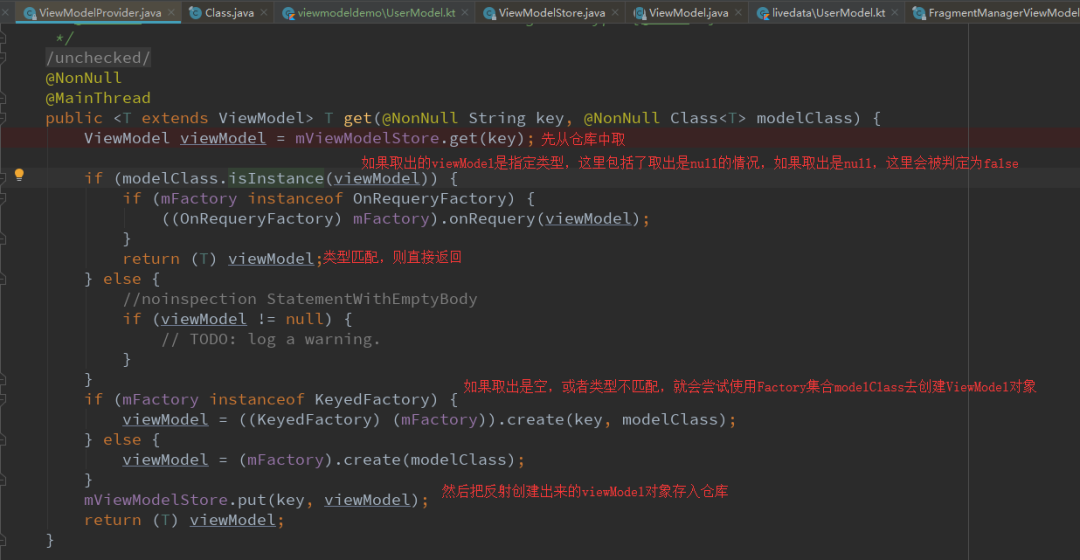Screen dimensions: 1080x560
Task: Open the ViewModelStore.java tab
Action: (x=552, y=12)
